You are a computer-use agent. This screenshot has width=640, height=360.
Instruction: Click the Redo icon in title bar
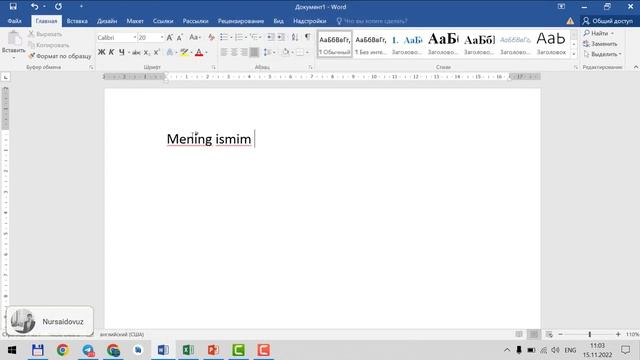click(x=58, y=7)
